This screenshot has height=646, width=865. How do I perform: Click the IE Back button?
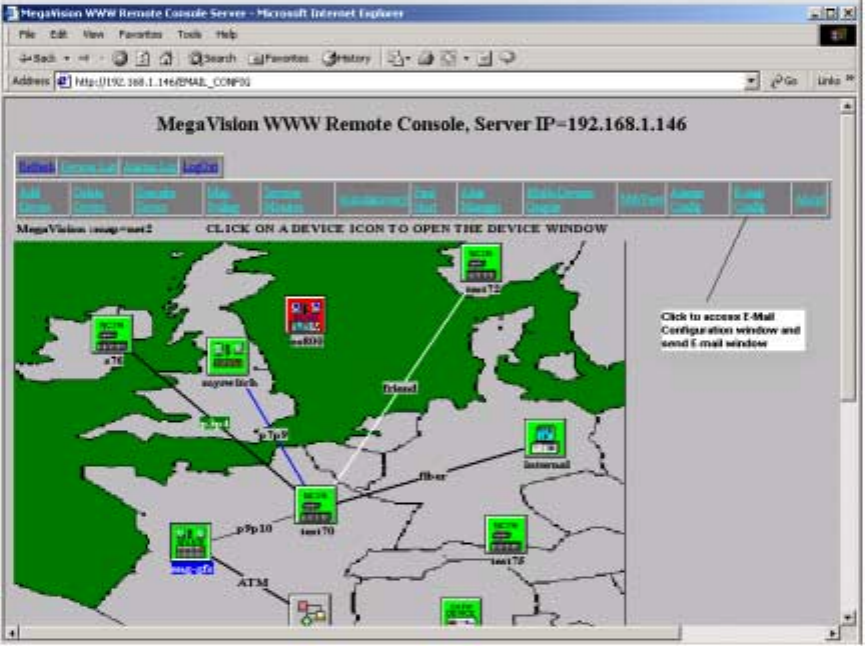click(38, 58)
